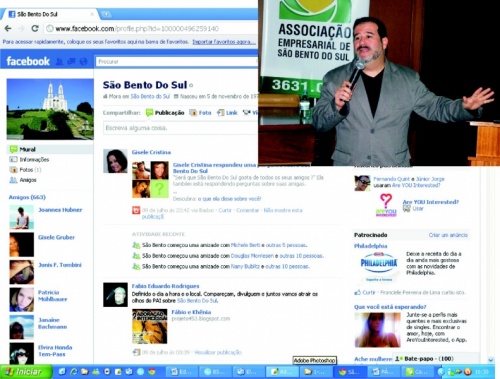Choose Publicação share option

point(166,113)
